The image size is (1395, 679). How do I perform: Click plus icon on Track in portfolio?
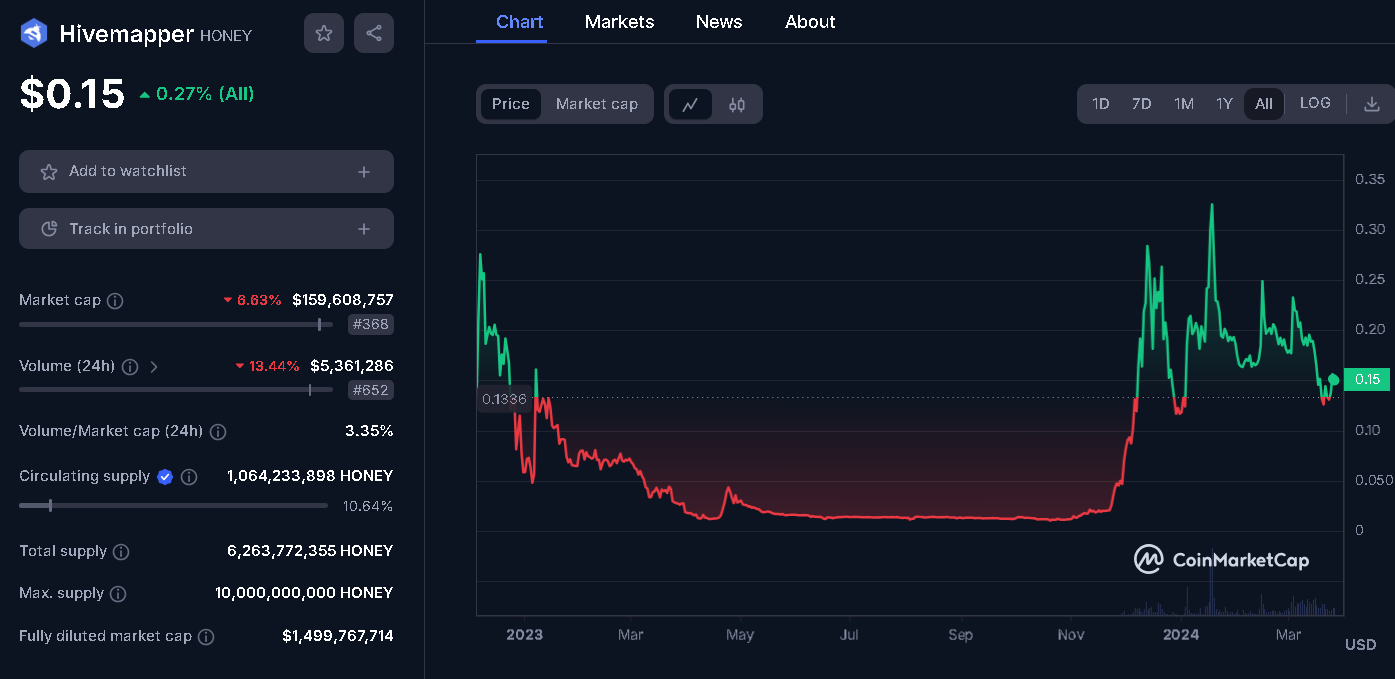364,229
